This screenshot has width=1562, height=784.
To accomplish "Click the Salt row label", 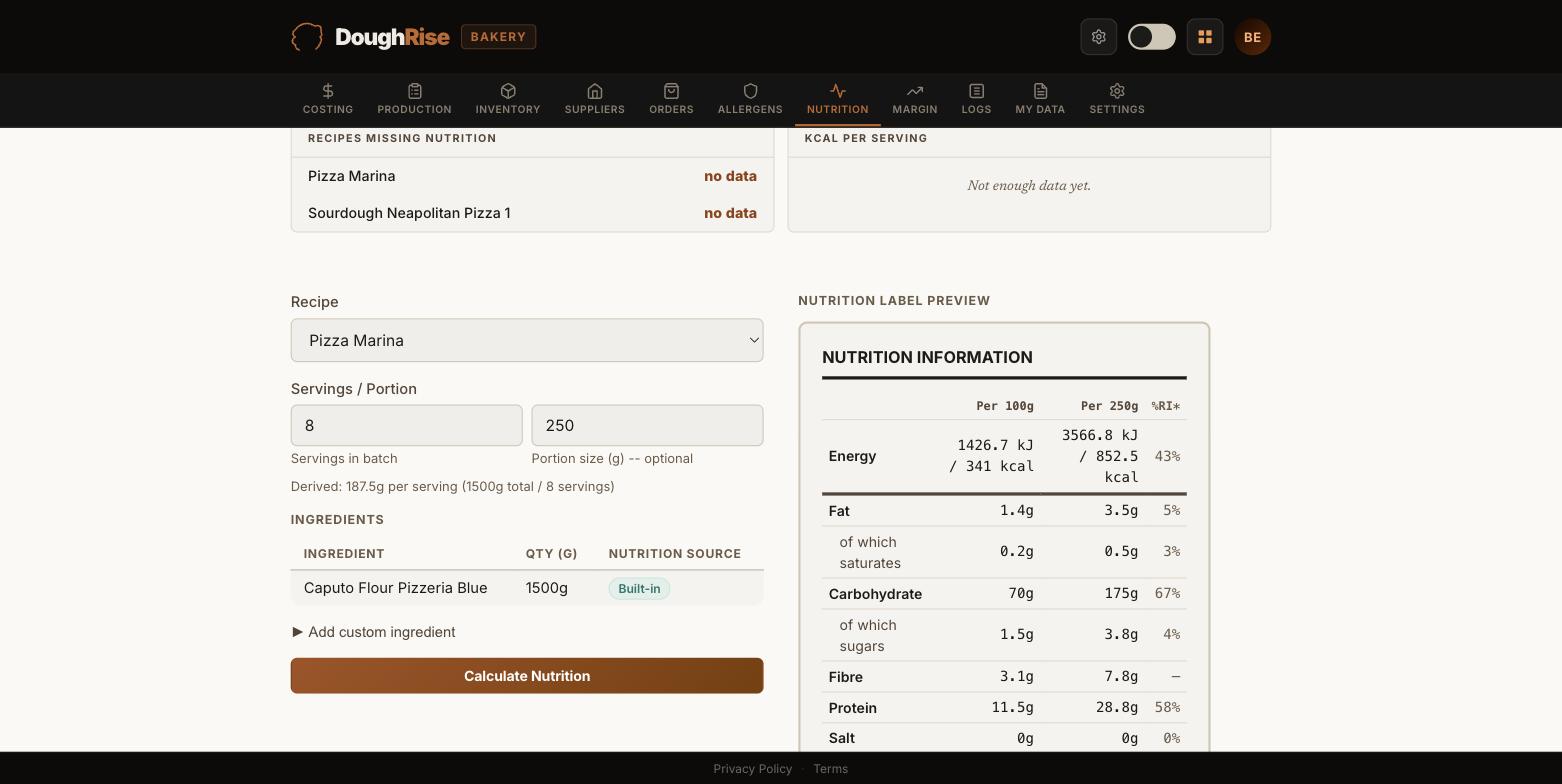I will point(841,738).
